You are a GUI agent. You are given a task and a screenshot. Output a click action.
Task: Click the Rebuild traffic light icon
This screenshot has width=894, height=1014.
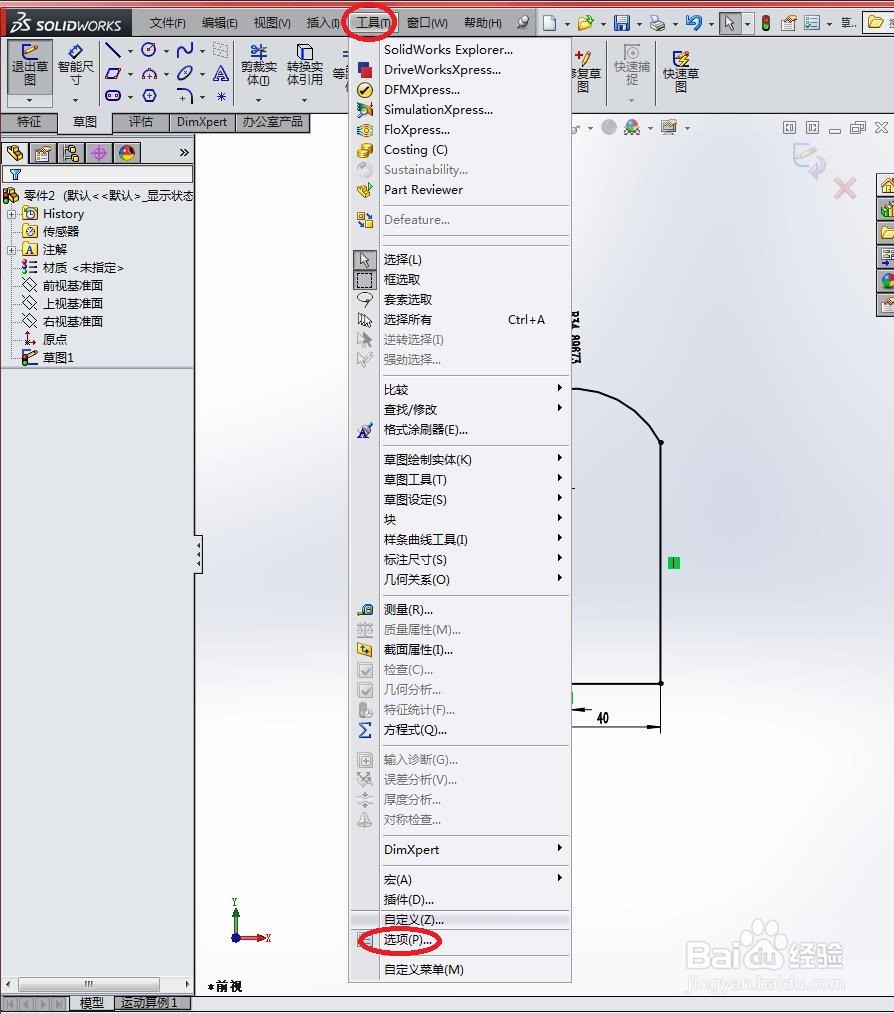tap(766, 23)
